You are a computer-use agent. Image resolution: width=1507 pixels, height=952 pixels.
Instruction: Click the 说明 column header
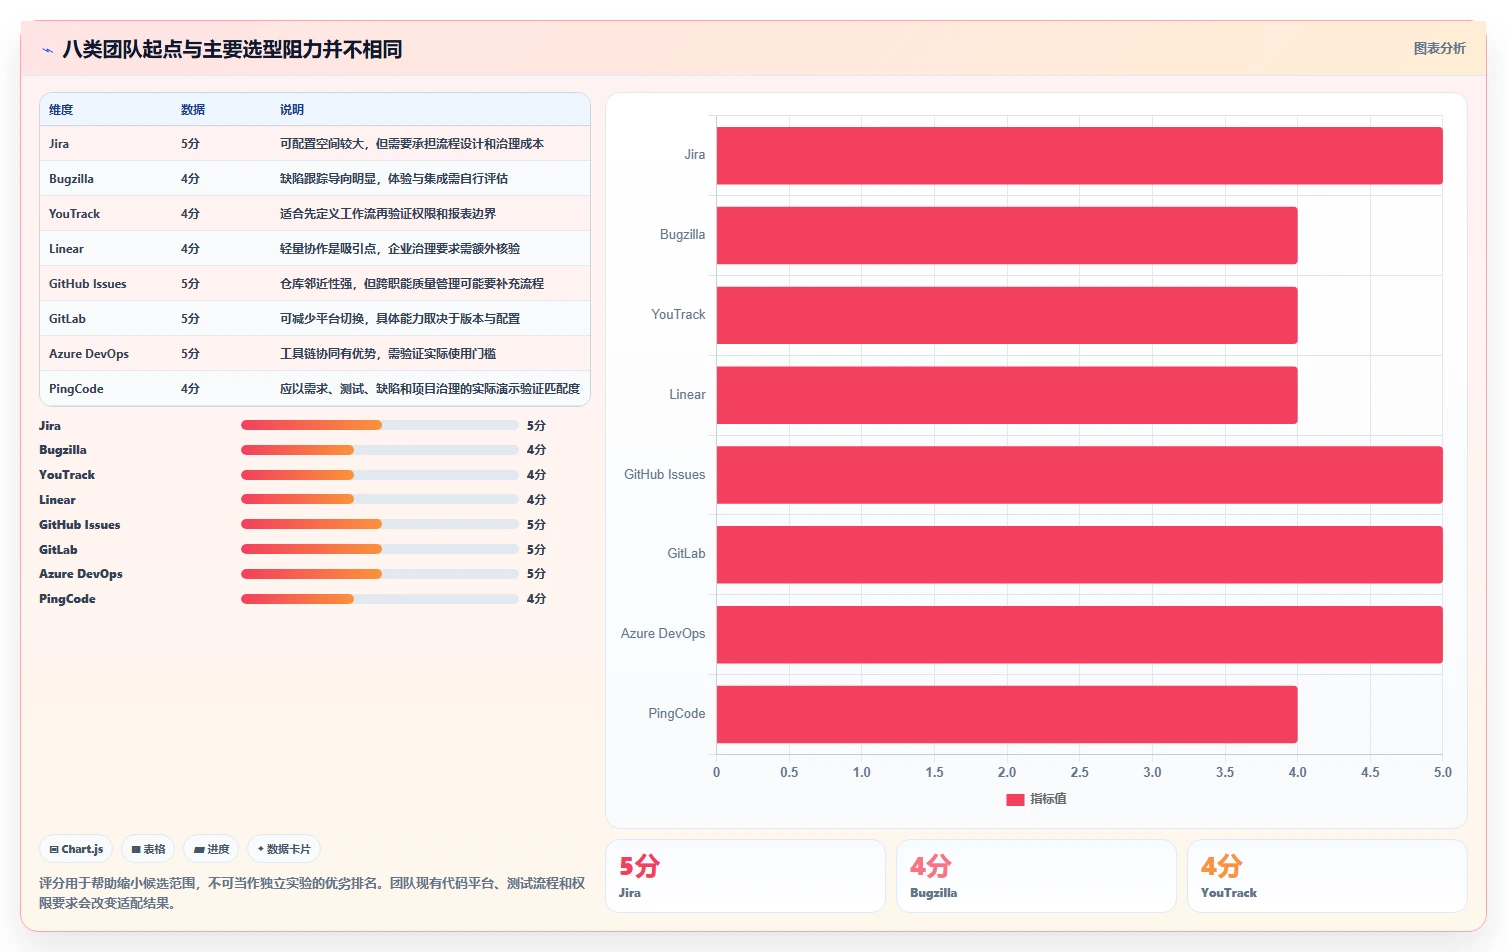coord(292,110)
